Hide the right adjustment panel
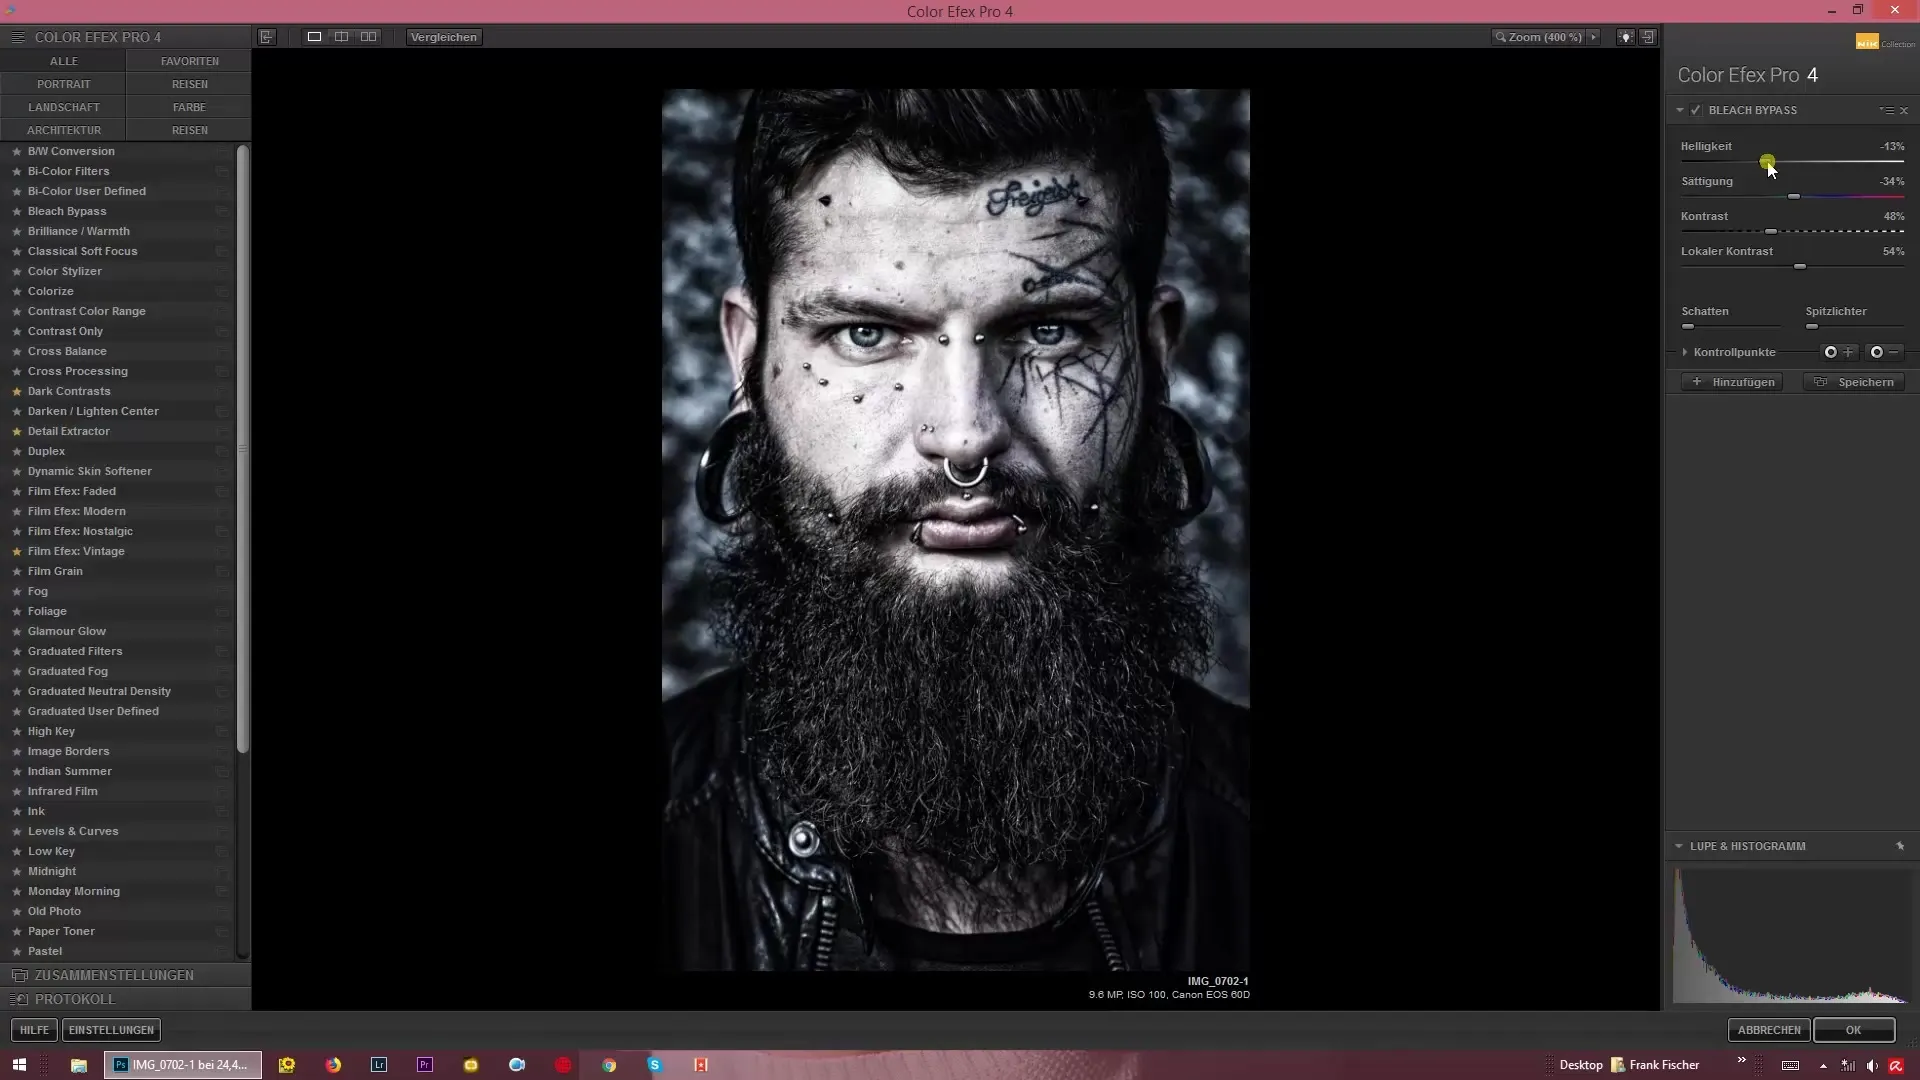 [1648, 37]
